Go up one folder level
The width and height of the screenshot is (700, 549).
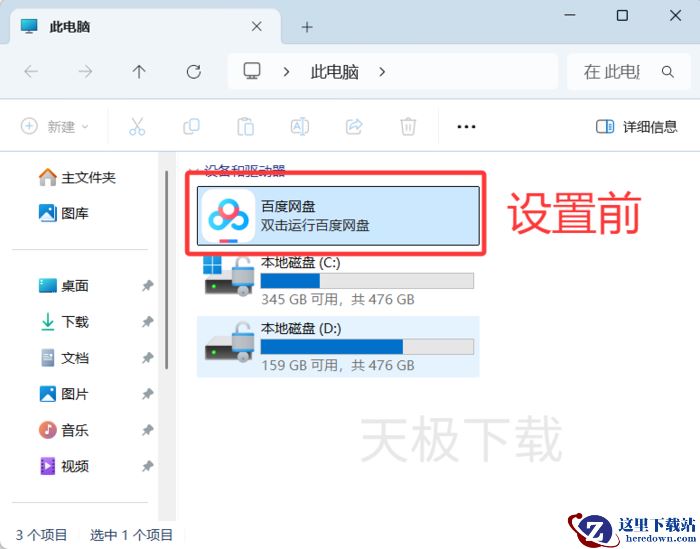pyautogui.click(x=139, y=71)
